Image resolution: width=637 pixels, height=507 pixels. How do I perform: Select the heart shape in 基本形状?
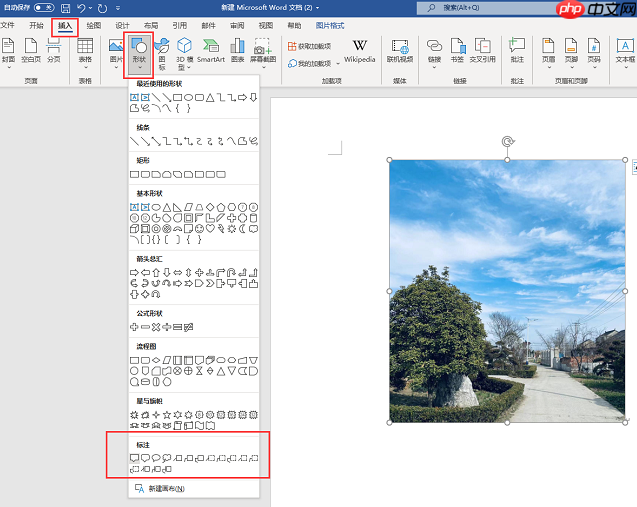tap(210, 229)
